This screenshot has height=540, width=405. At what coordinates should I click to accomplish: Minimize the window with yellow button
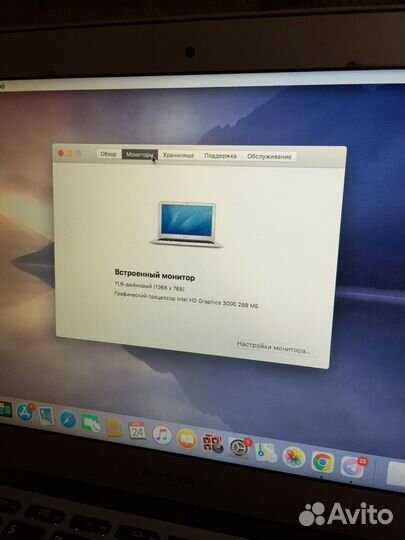[70, 153]
